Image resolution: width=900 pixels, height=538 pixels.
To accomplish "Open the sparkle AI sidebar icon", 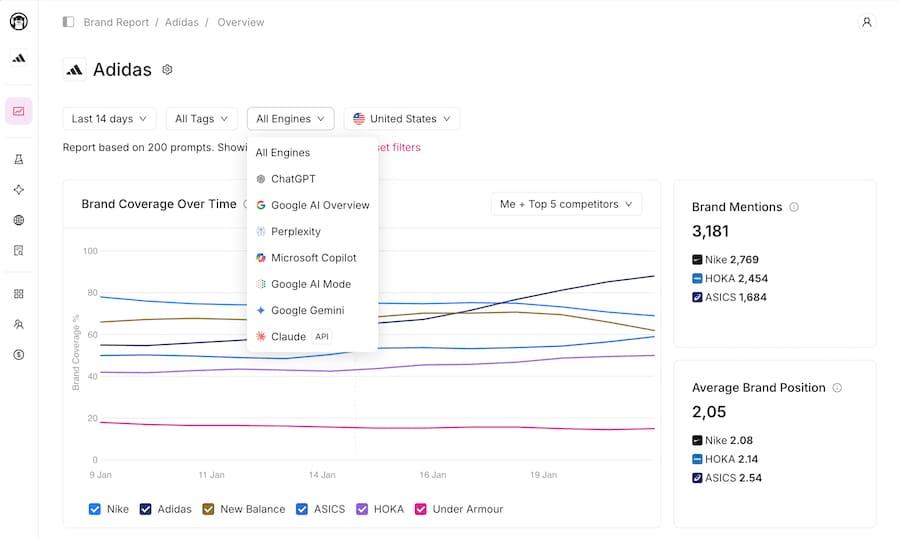I will [18, 190].
